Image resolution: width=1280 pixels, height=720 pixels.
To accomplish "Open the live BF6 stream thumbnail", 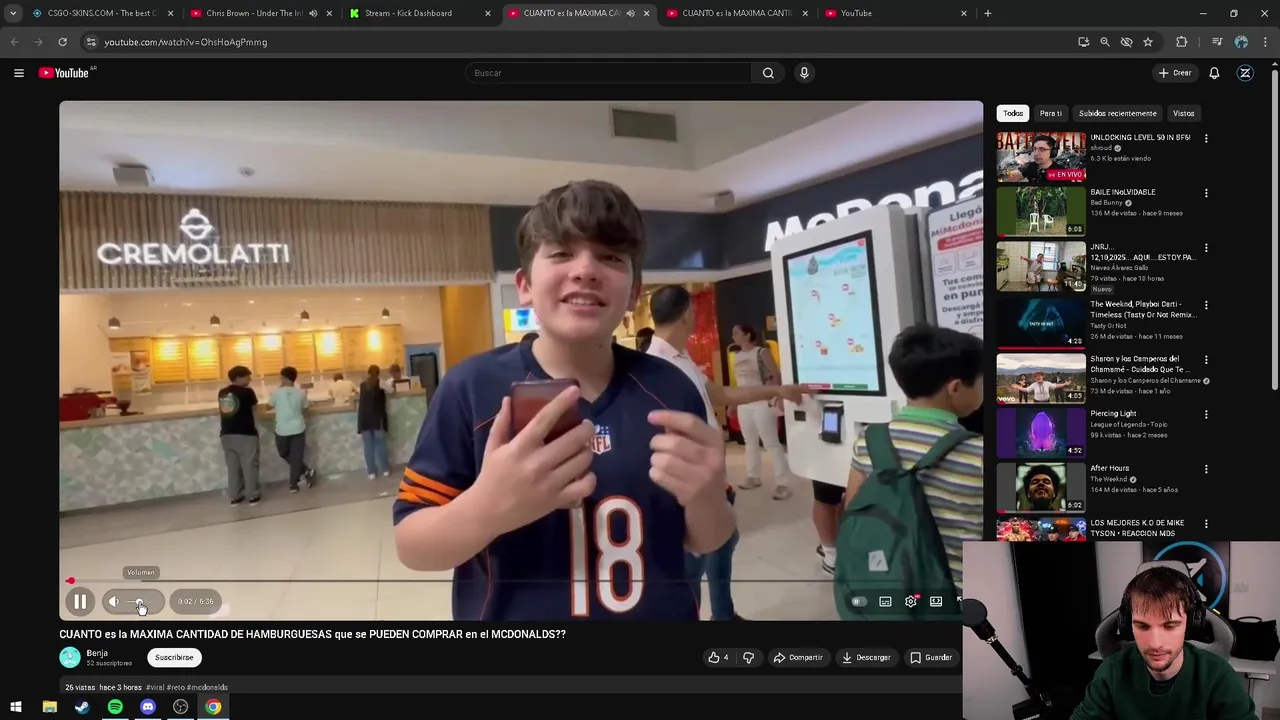I will click(x=1041, y=157).
